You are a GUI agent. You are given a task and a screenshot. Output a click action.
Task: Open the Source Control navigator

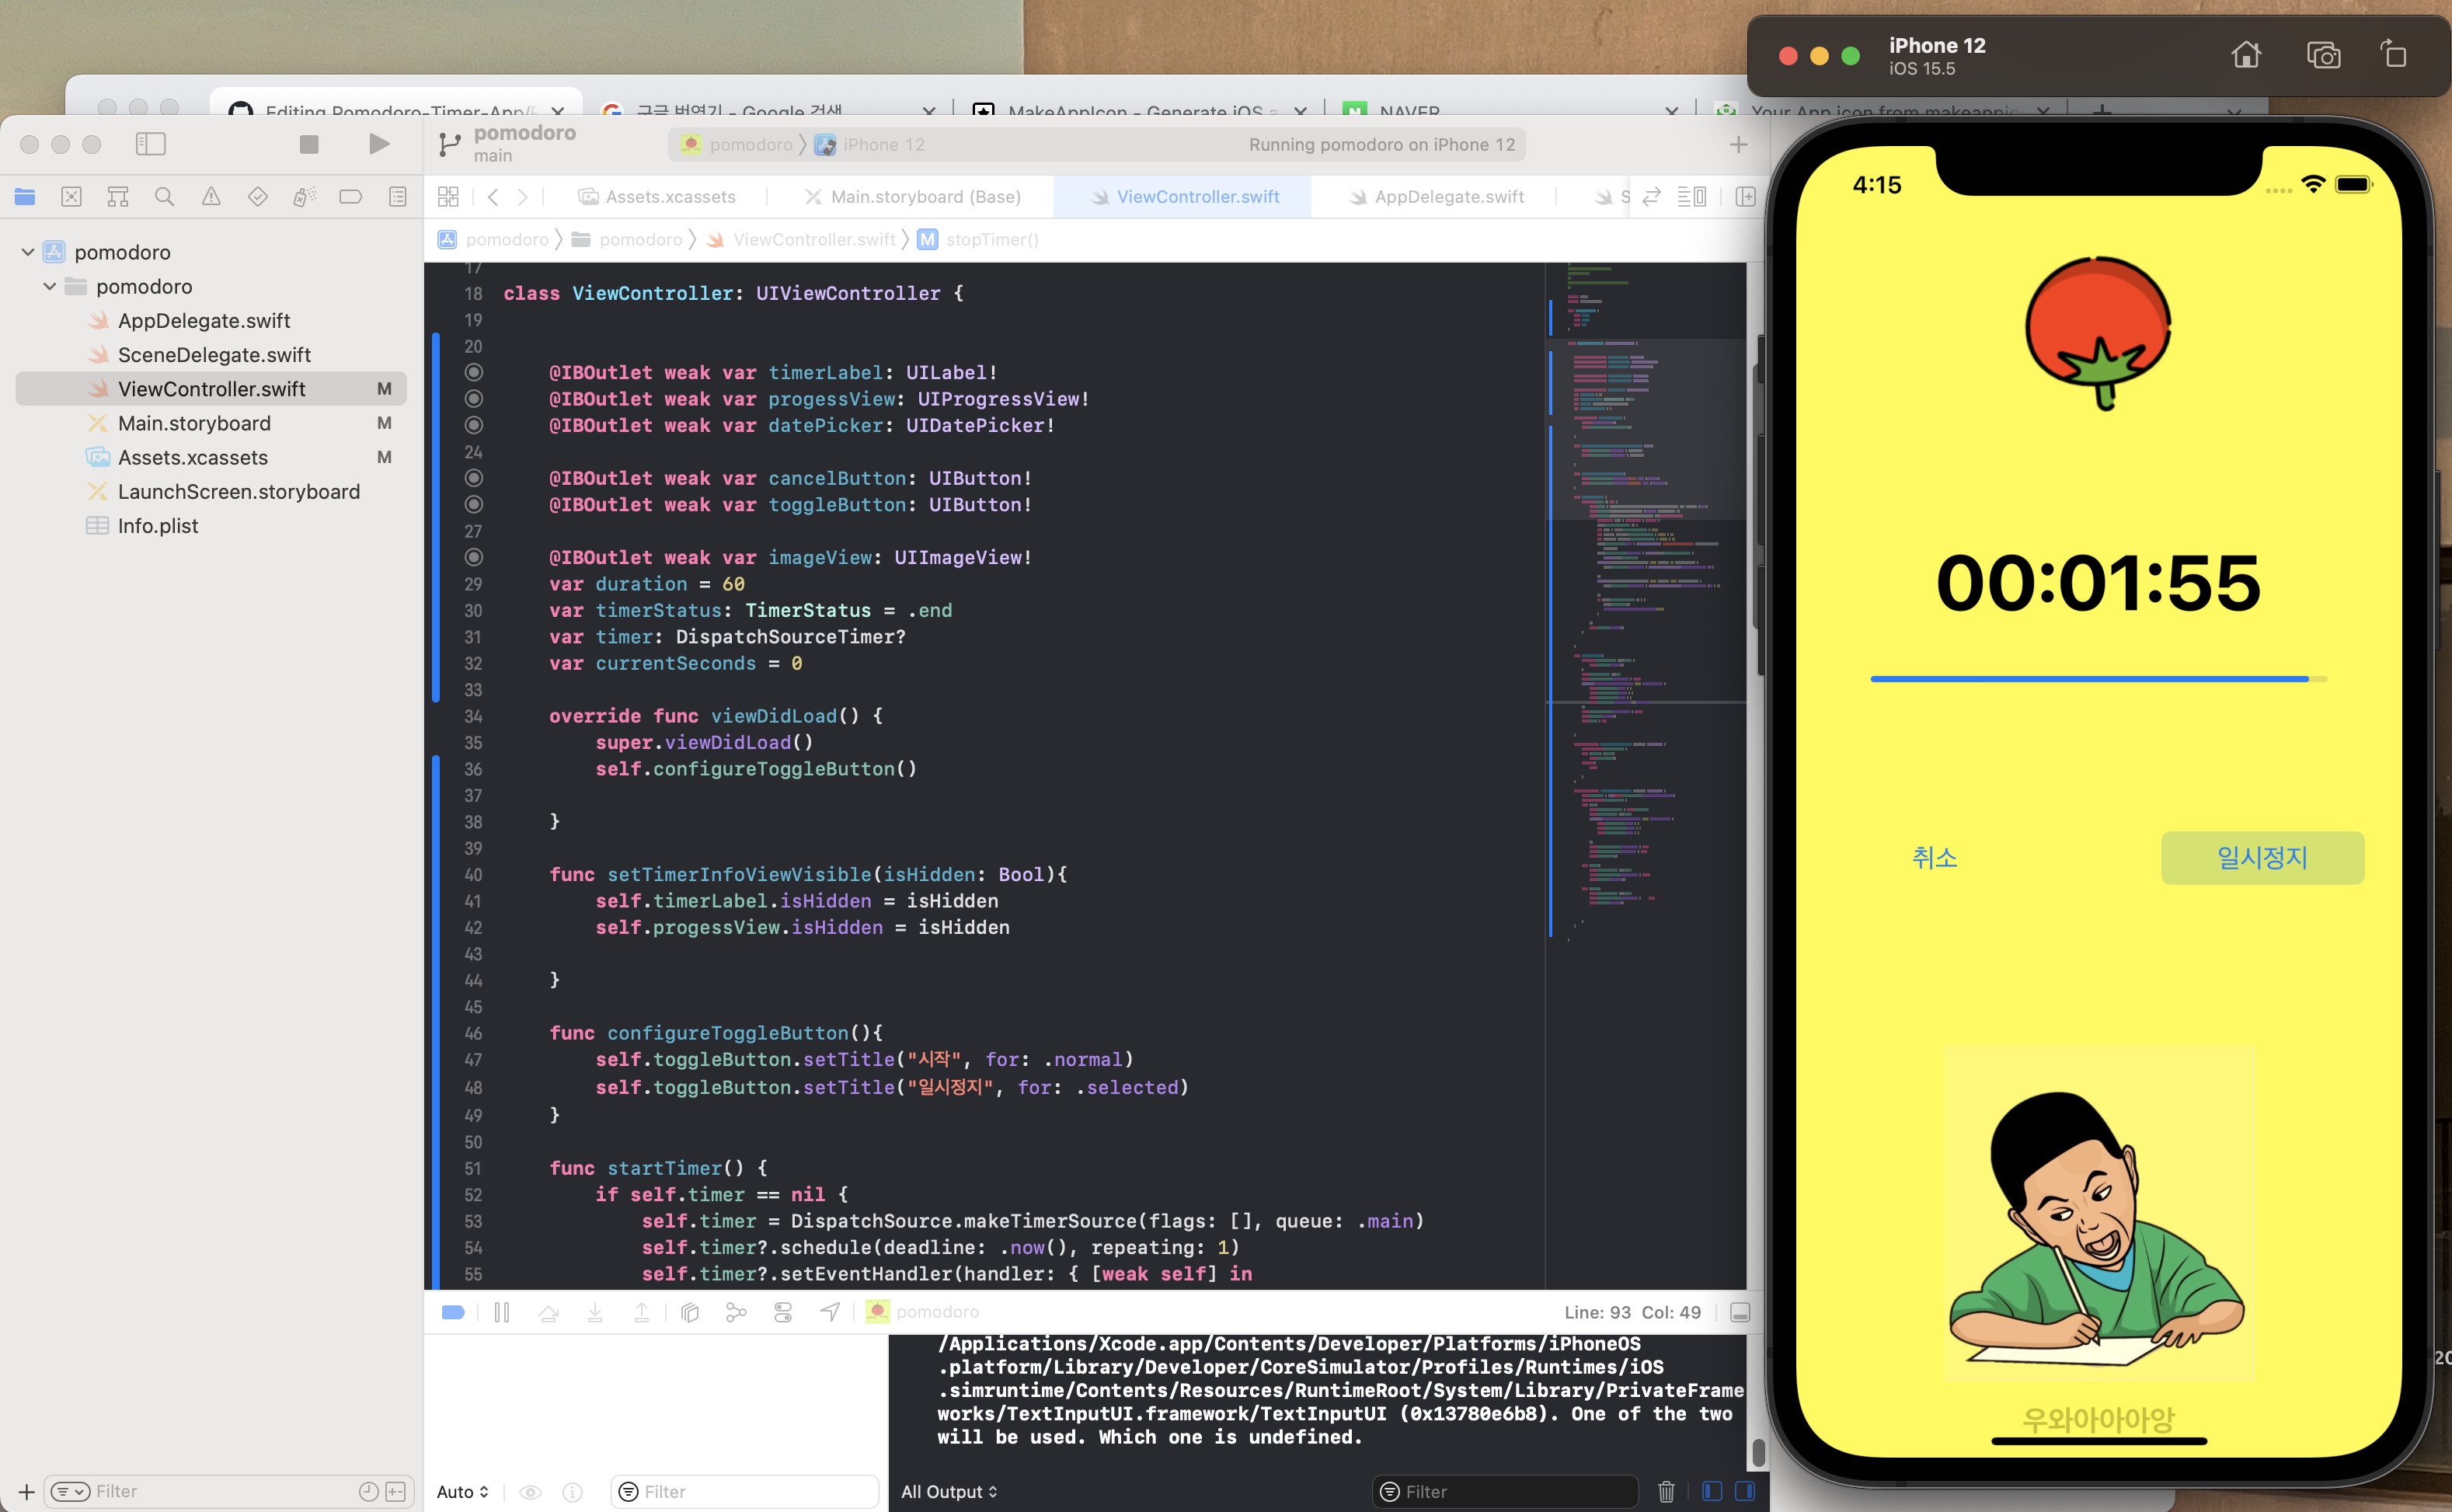71,196
